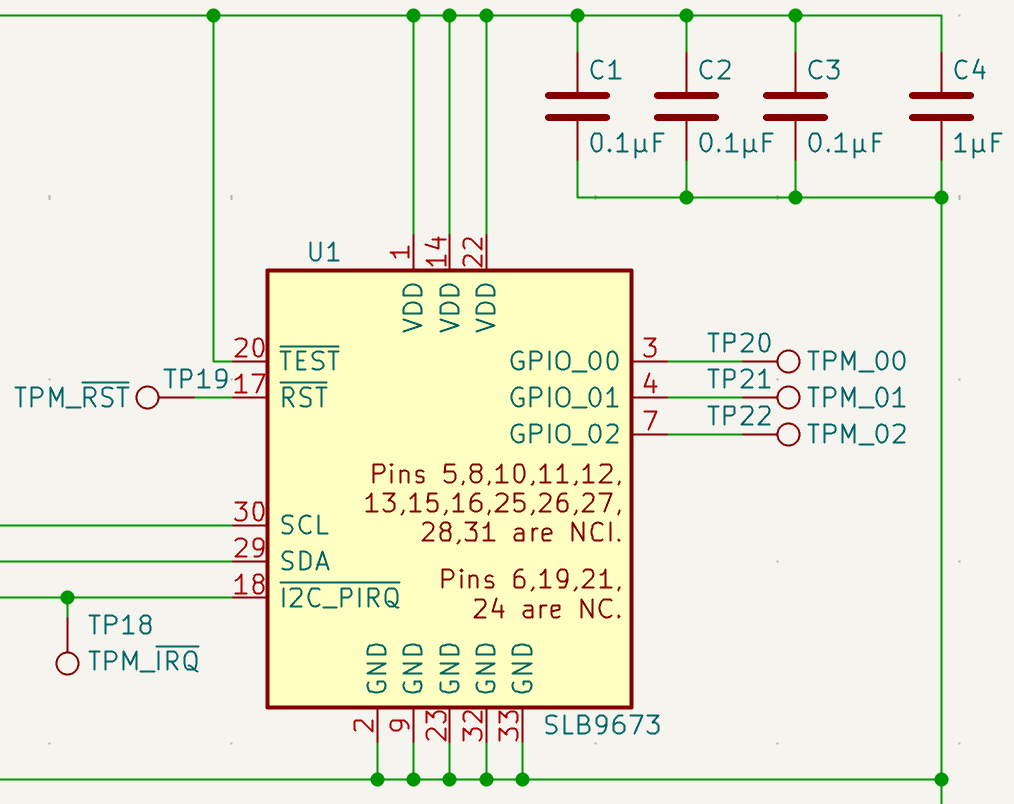
Task: Click the TP20 reference label
Action: pos(739,343)
